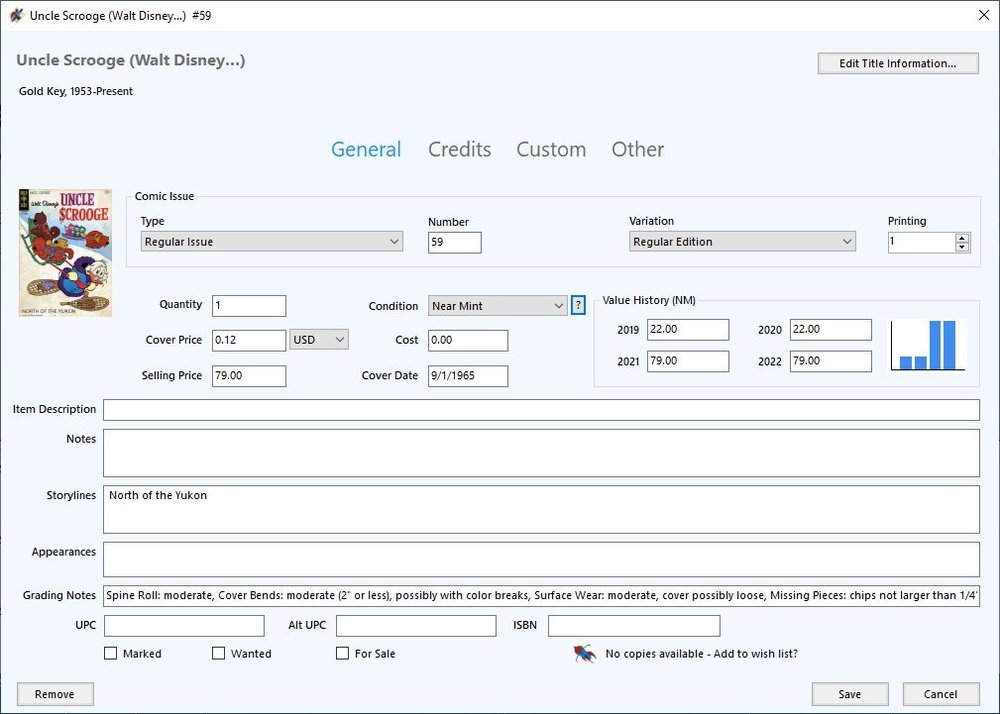Increase Printing with the up arrow

click(962, 238)
